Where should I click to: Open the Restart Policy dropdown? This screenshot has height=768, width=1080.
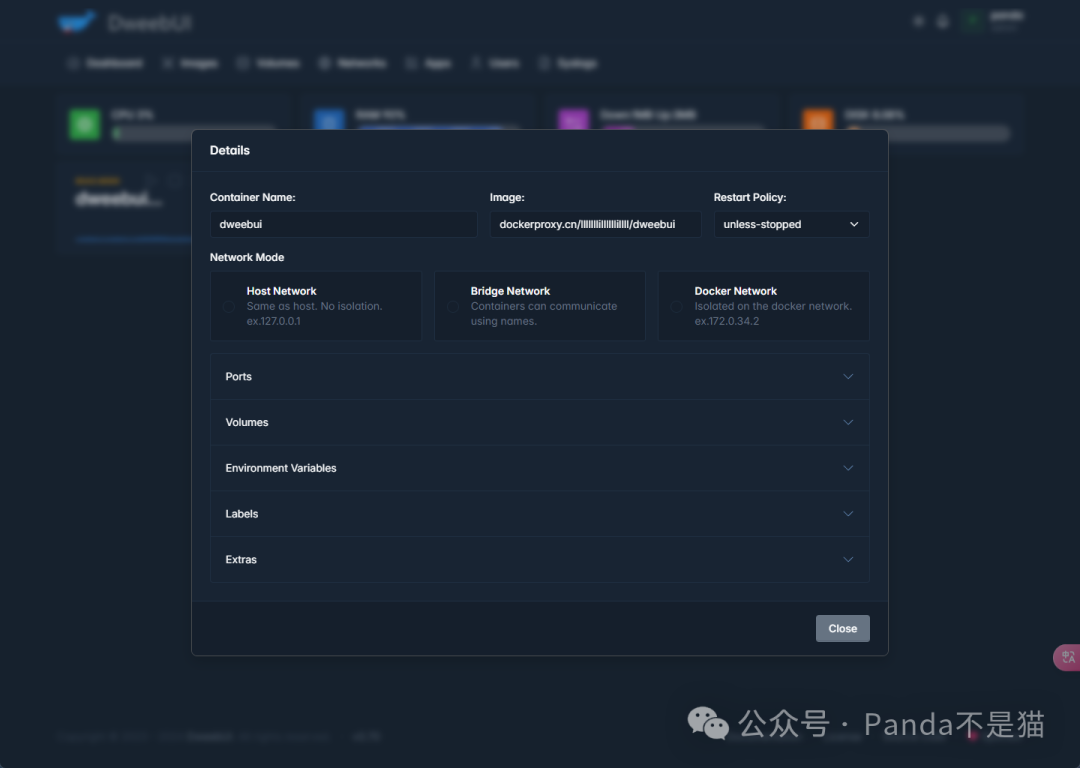[791, 225]
